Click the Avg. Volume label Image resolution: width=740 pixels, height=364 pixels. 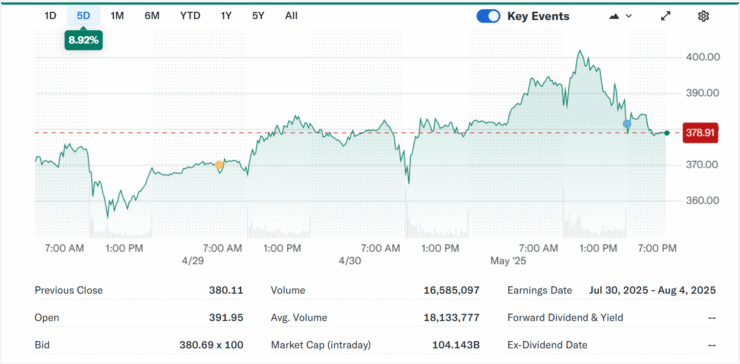coord(298,318)
